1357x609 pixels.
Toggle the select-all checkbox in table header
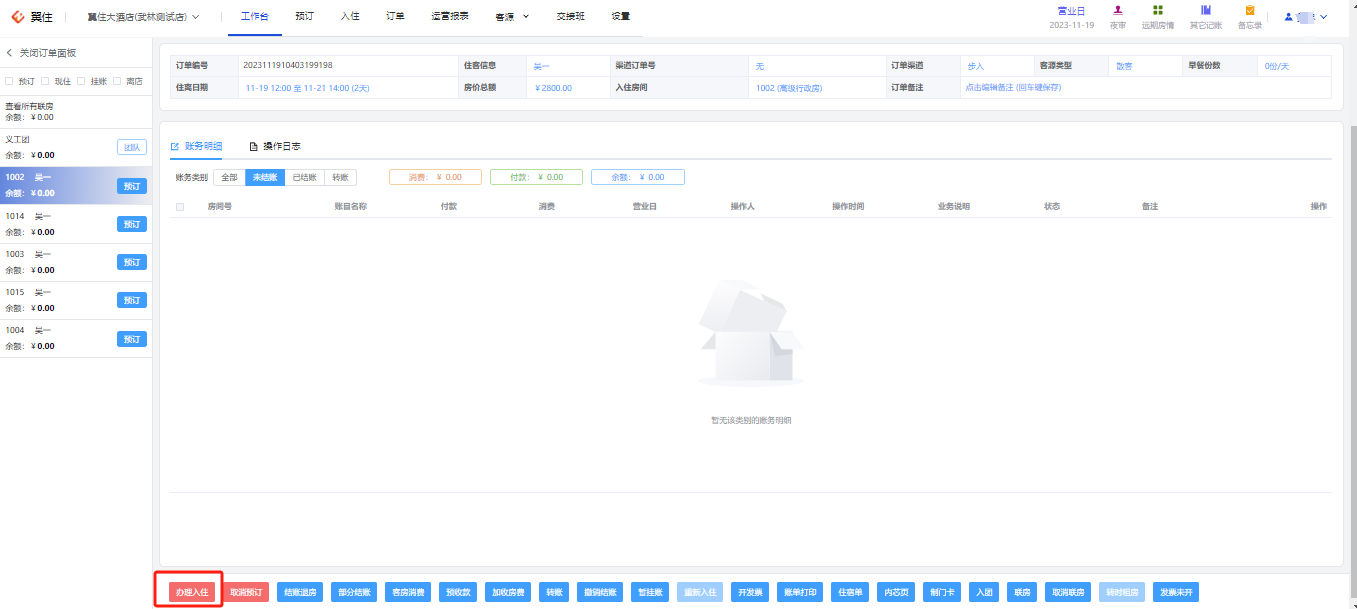pyautogui.click(x=180, y=207)
